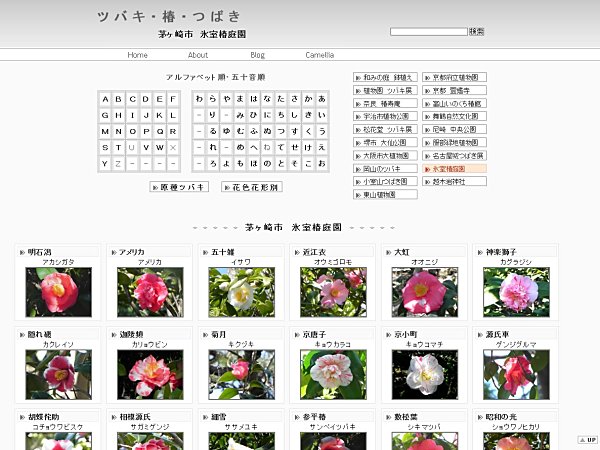Open the 和みの庭 鉢植え link
Viewport: 600px width, 450px height.
(x=385, y=77)
